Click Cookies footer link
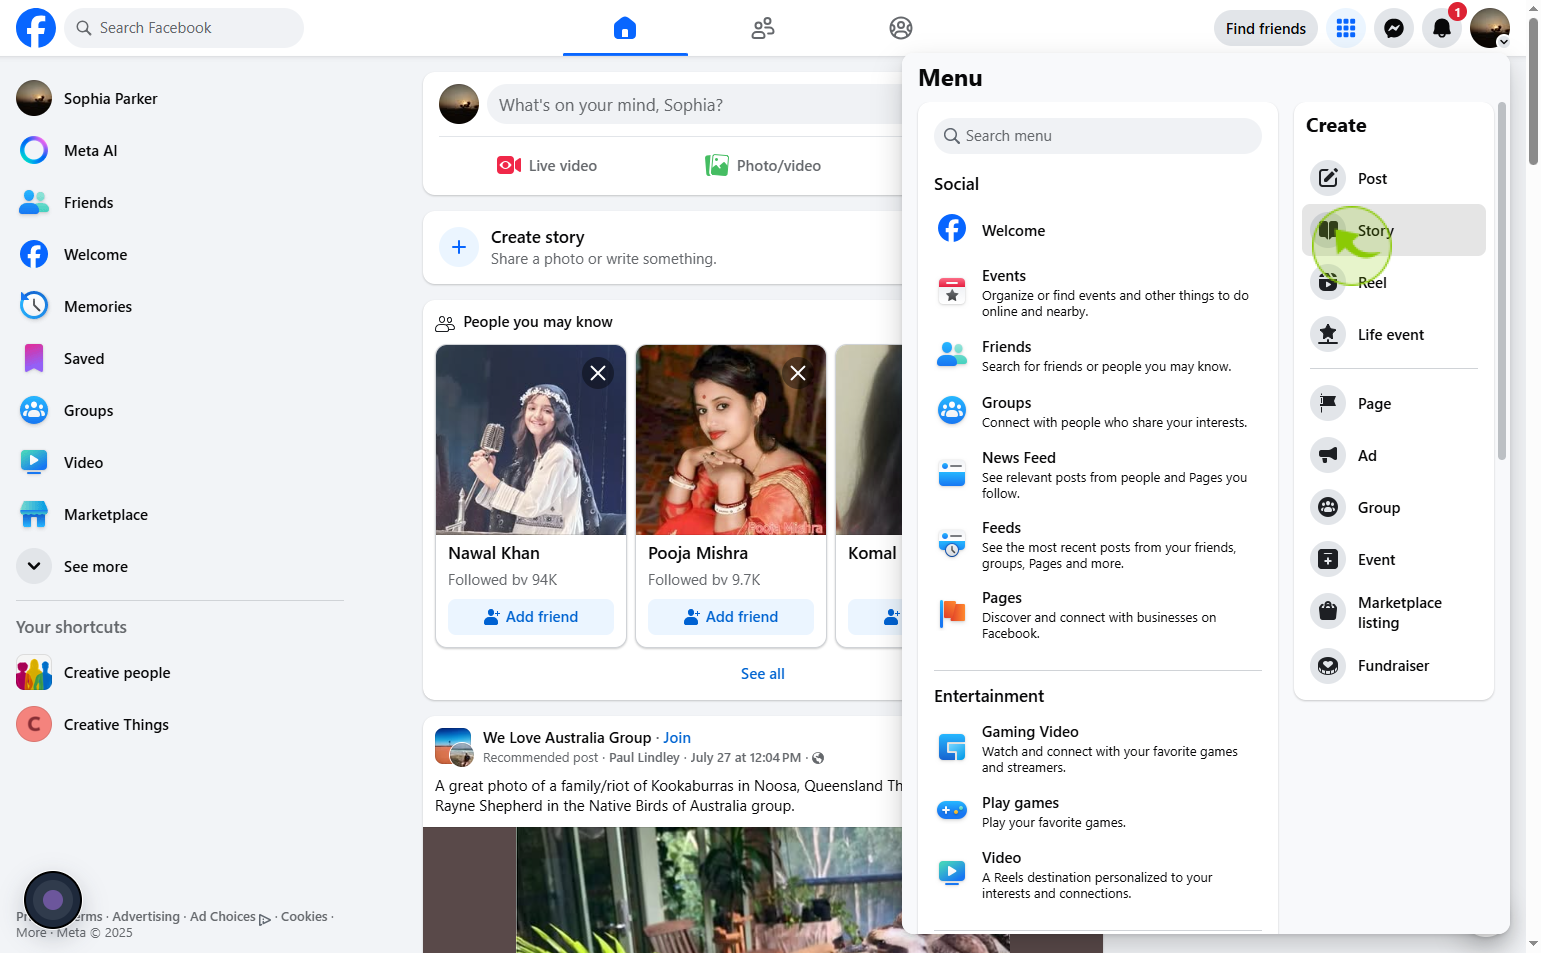The height and width of the screenshot is (953, 1541). pyautogui.click(x=304, y=917)
